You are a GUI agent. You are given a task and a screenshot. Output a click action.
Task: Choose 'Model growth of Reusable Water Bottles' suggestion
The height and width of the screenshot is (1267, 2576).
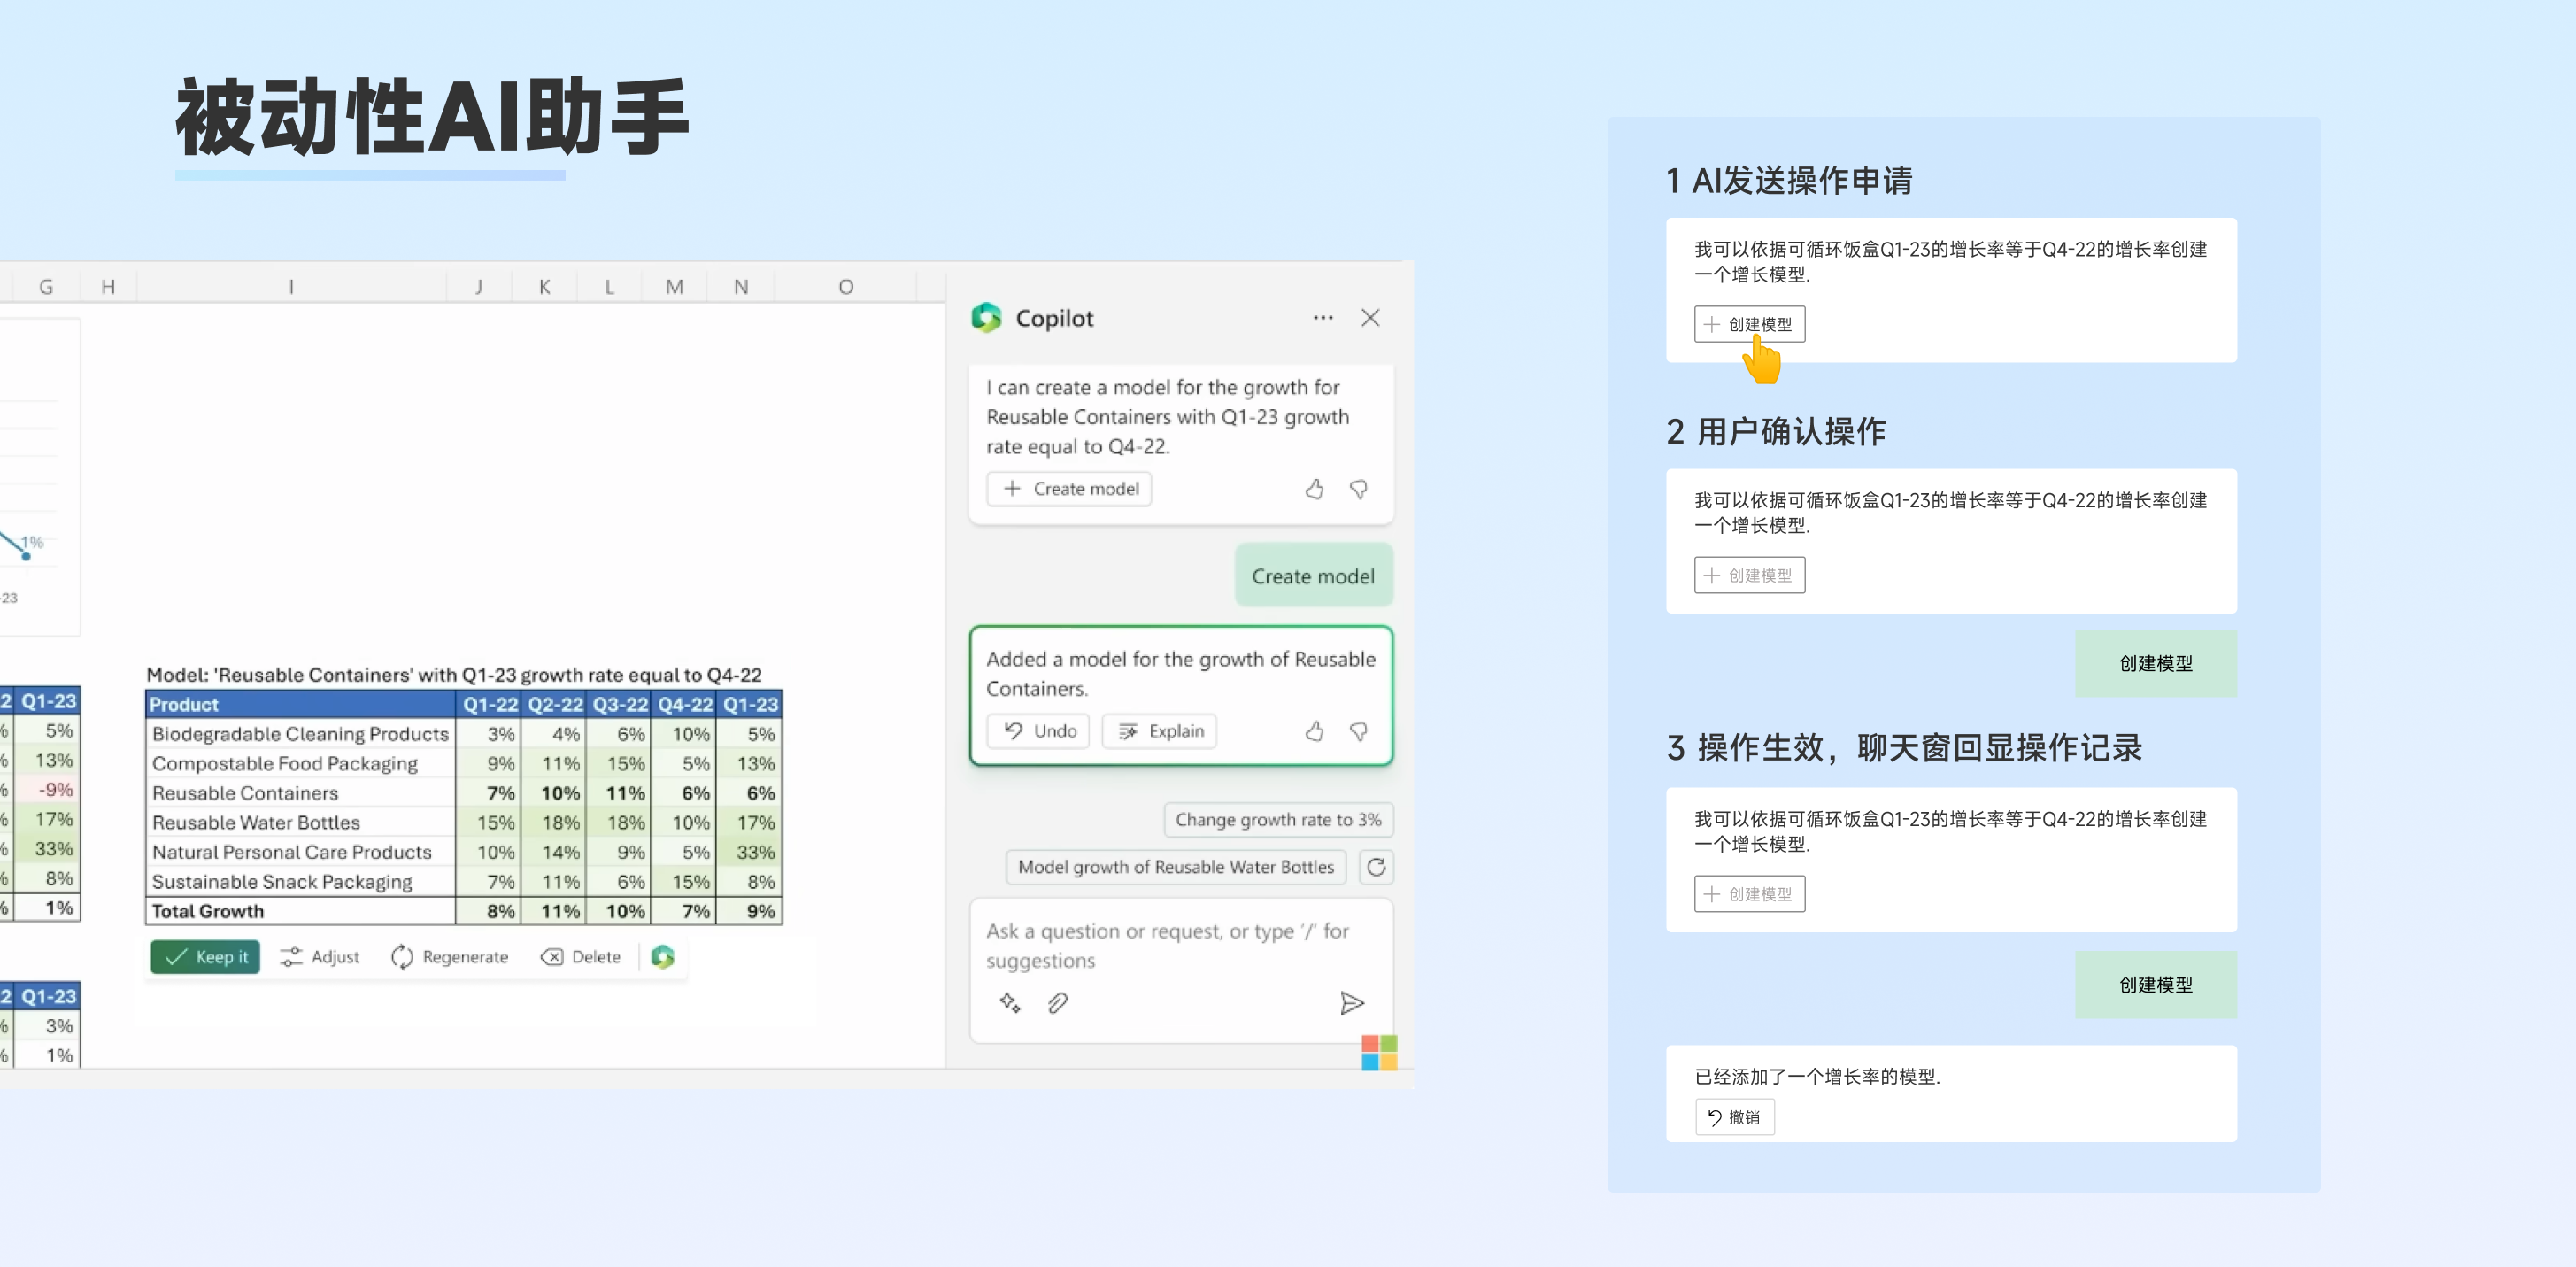(1176, 867)
